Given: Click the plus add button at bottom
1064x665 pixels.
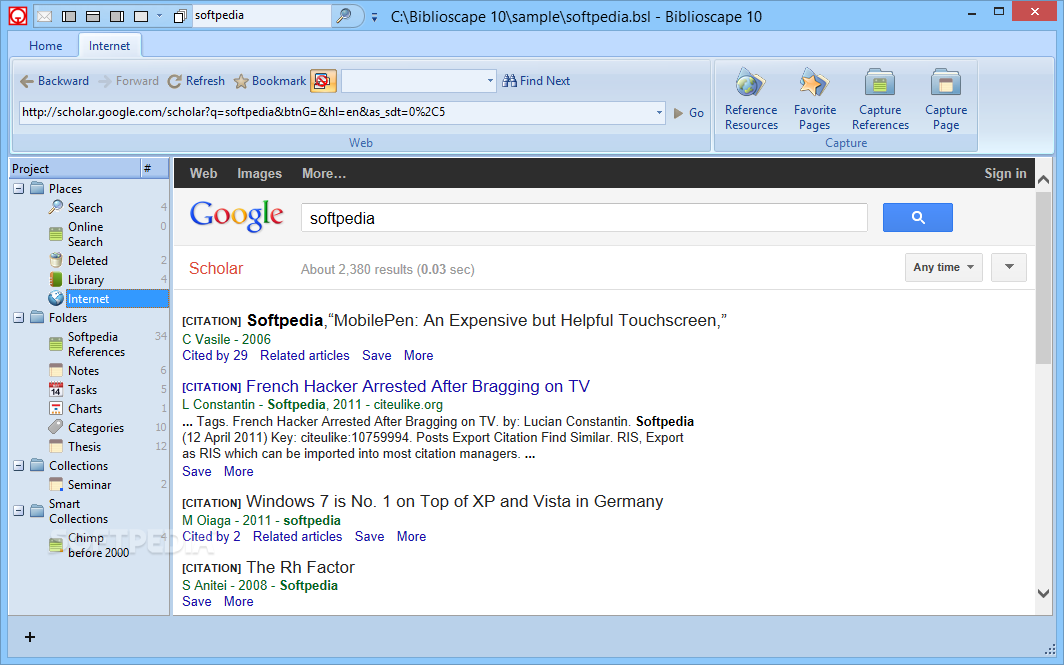Looking at the screenshot, I should [x=30, y=636].
